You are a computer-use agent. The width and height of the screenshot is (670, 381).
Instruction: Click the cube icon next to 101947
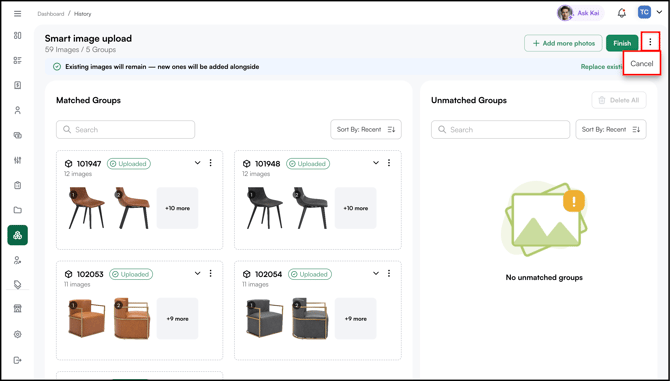coord(68,164)
